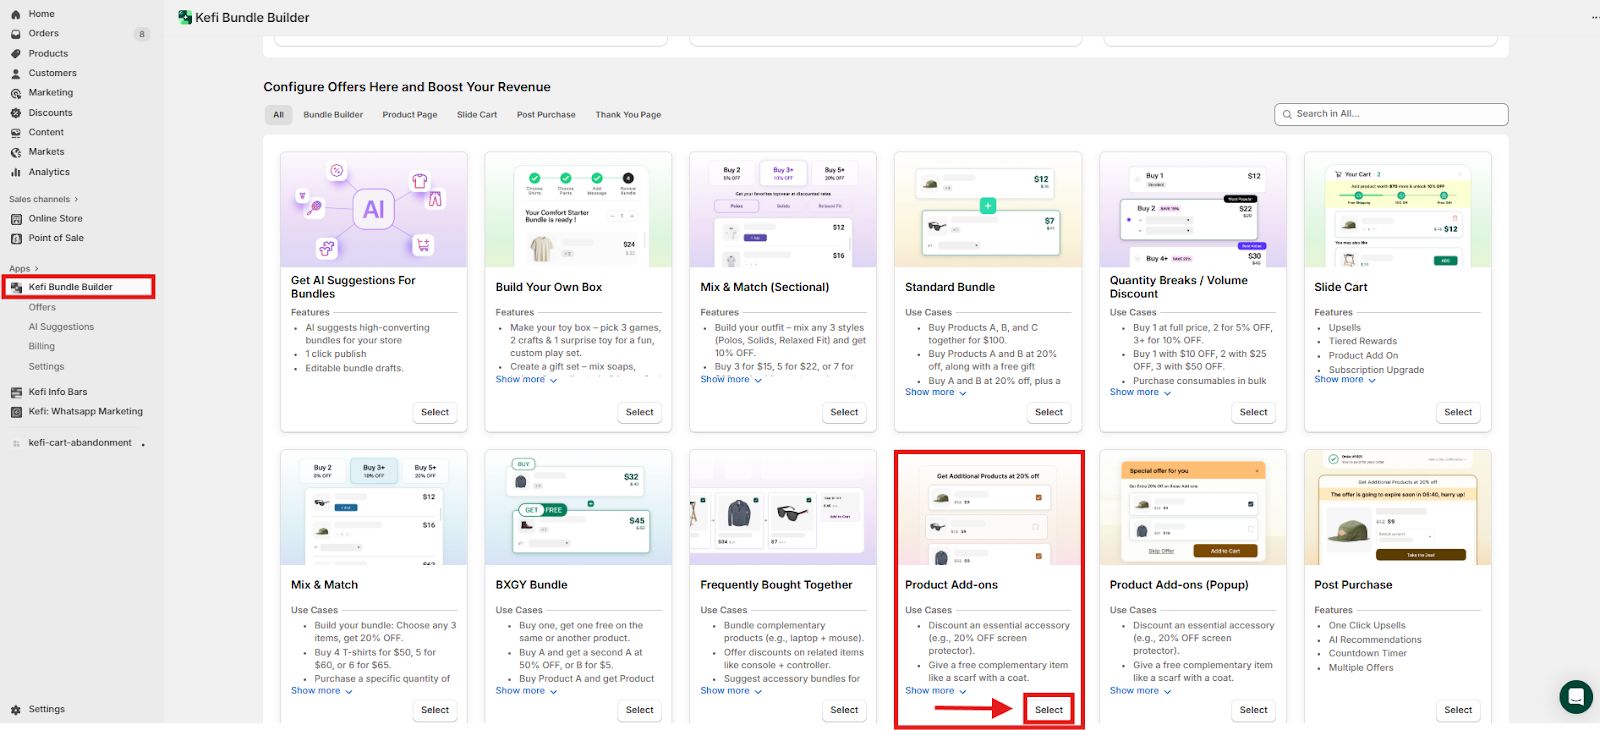
Task: Expand Show more under Build Your Own Box
Action: click(526, 380)
